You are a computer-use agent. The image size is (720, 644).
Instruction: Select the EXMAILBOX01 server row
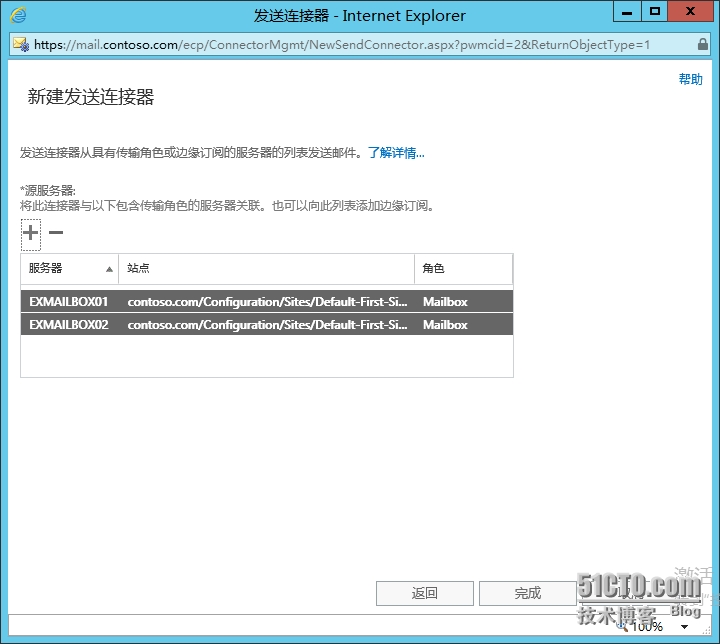tap(266, 301)
